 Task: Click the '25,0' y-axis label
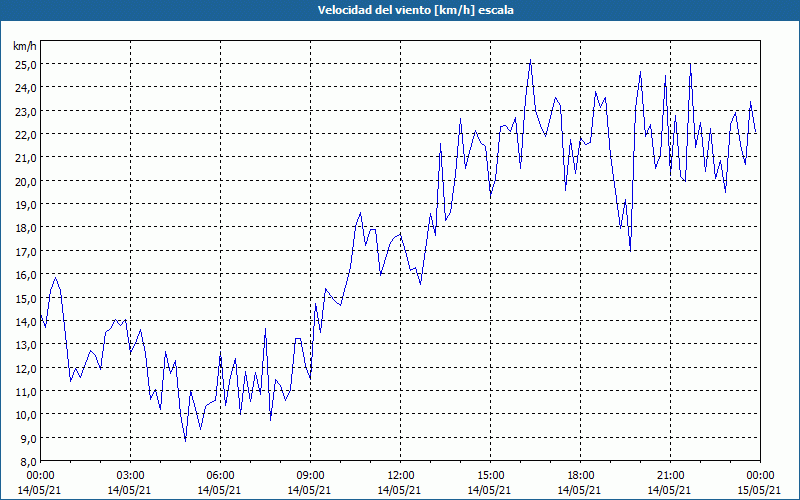click(x=27, y=64)
